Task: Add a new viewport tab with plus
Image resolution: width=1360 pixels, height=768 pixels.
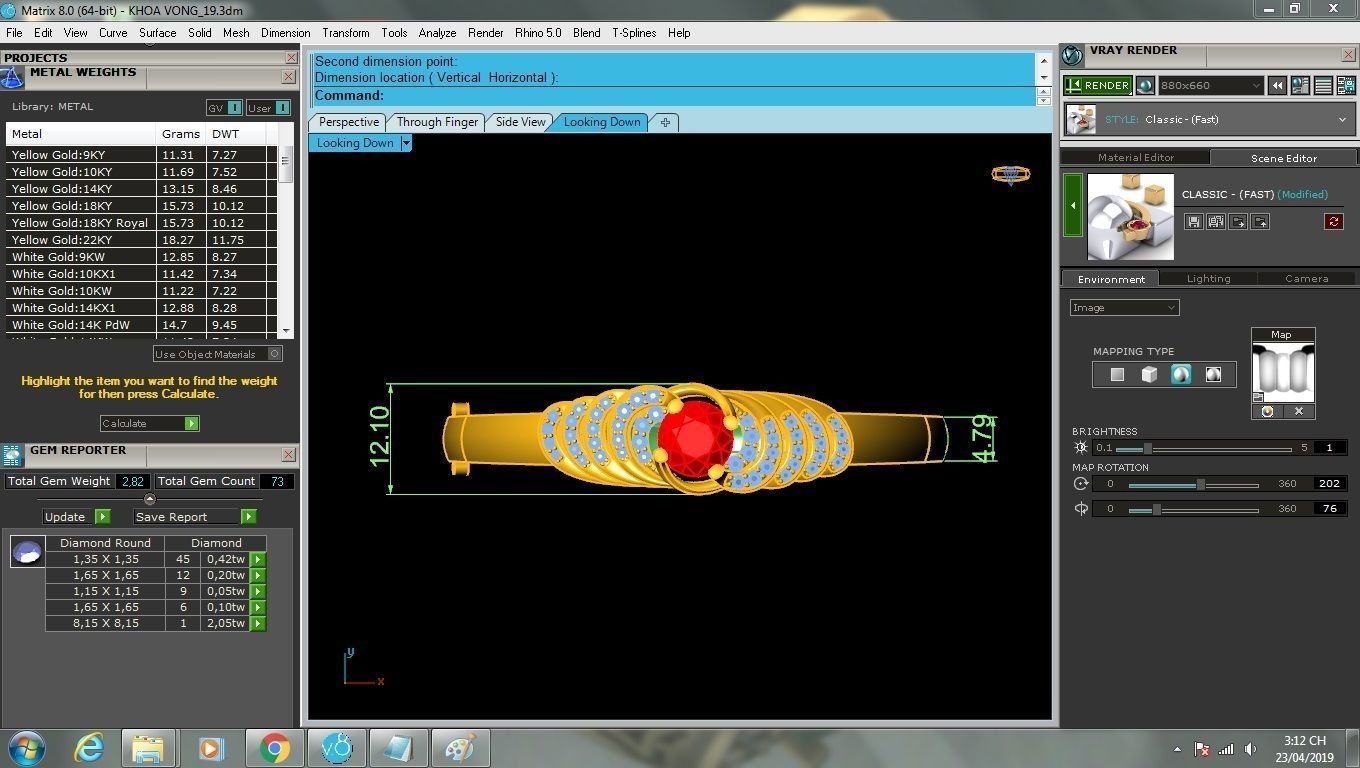Action: pos(665,122)
